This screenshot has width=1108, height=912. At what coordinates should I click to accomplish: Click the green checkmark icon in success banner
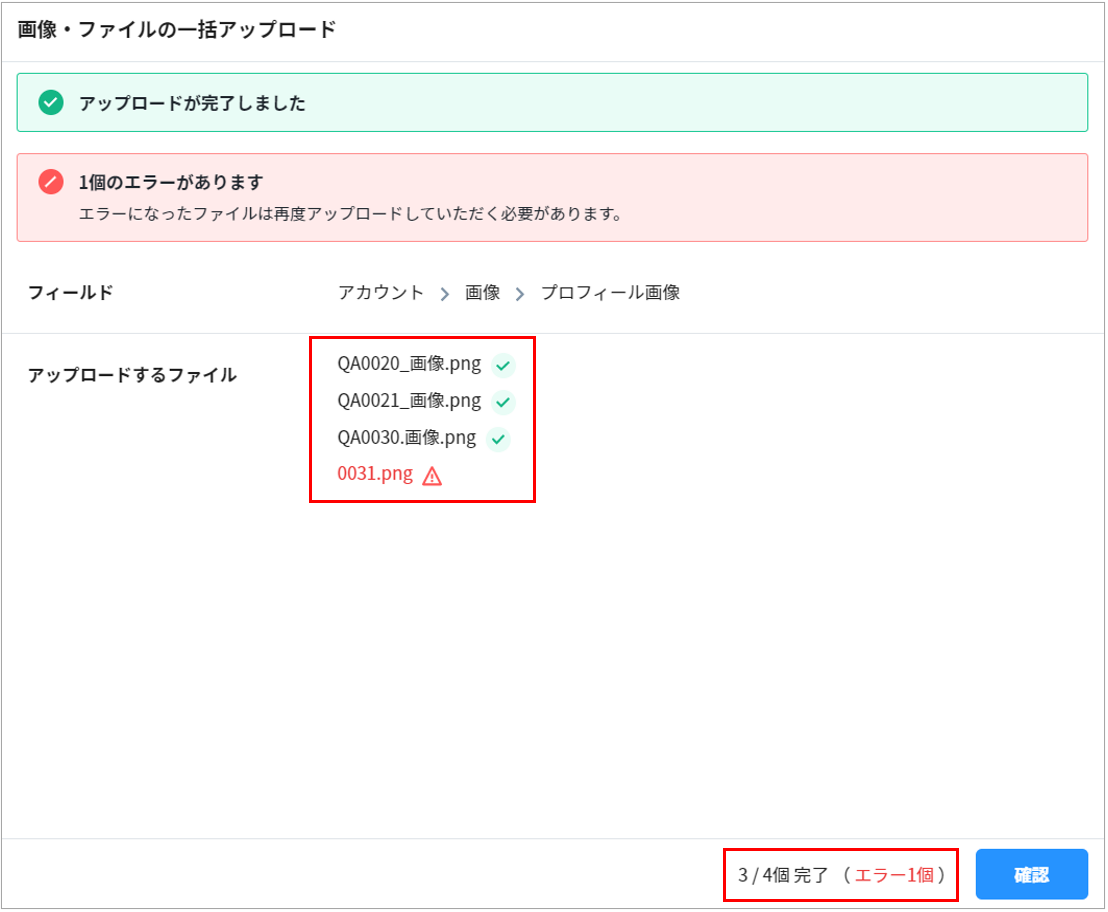[50, 103]
